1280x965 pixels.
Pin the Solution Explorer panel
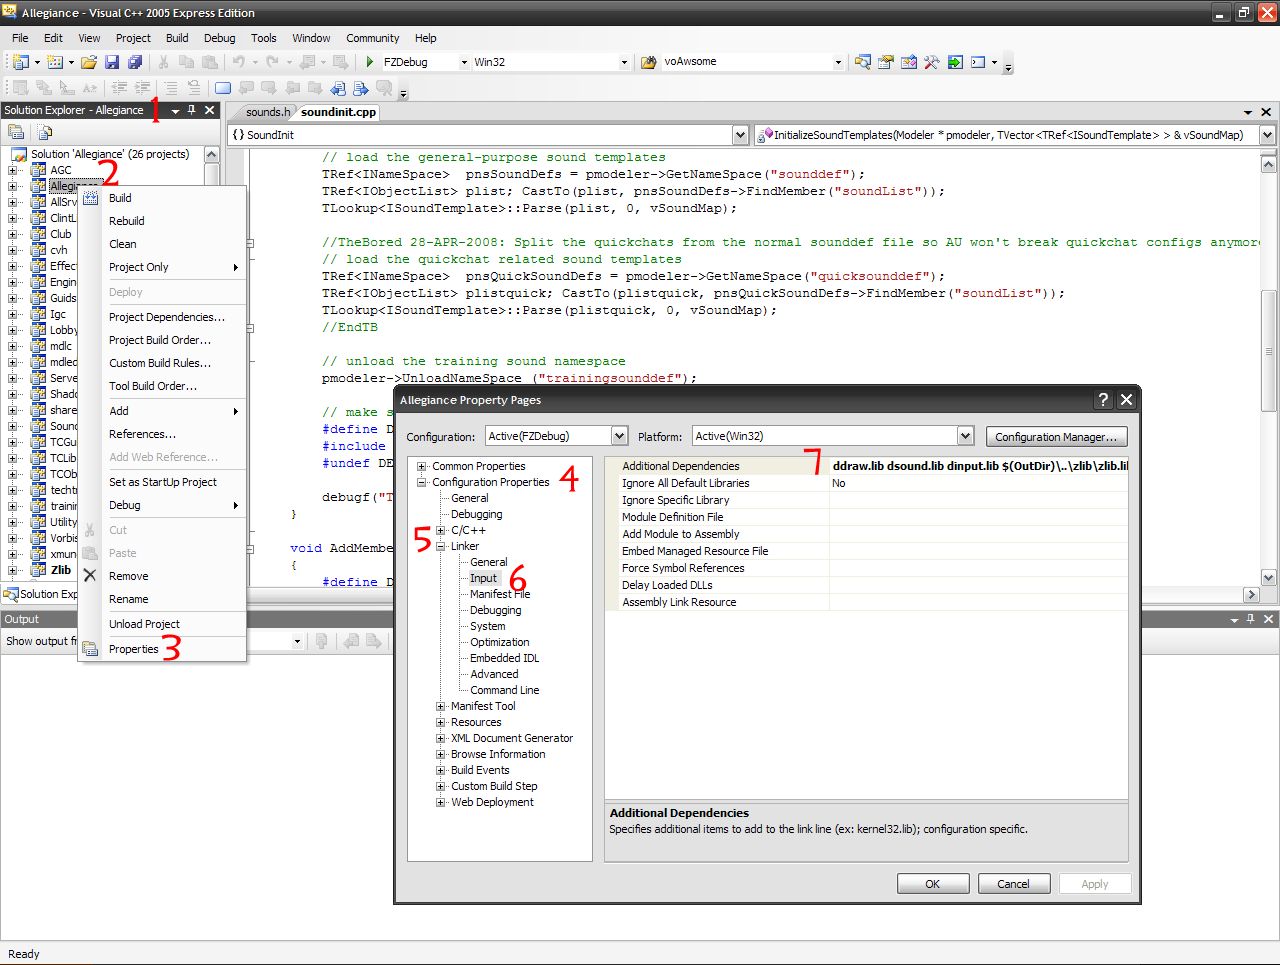(x=192, y=110)
